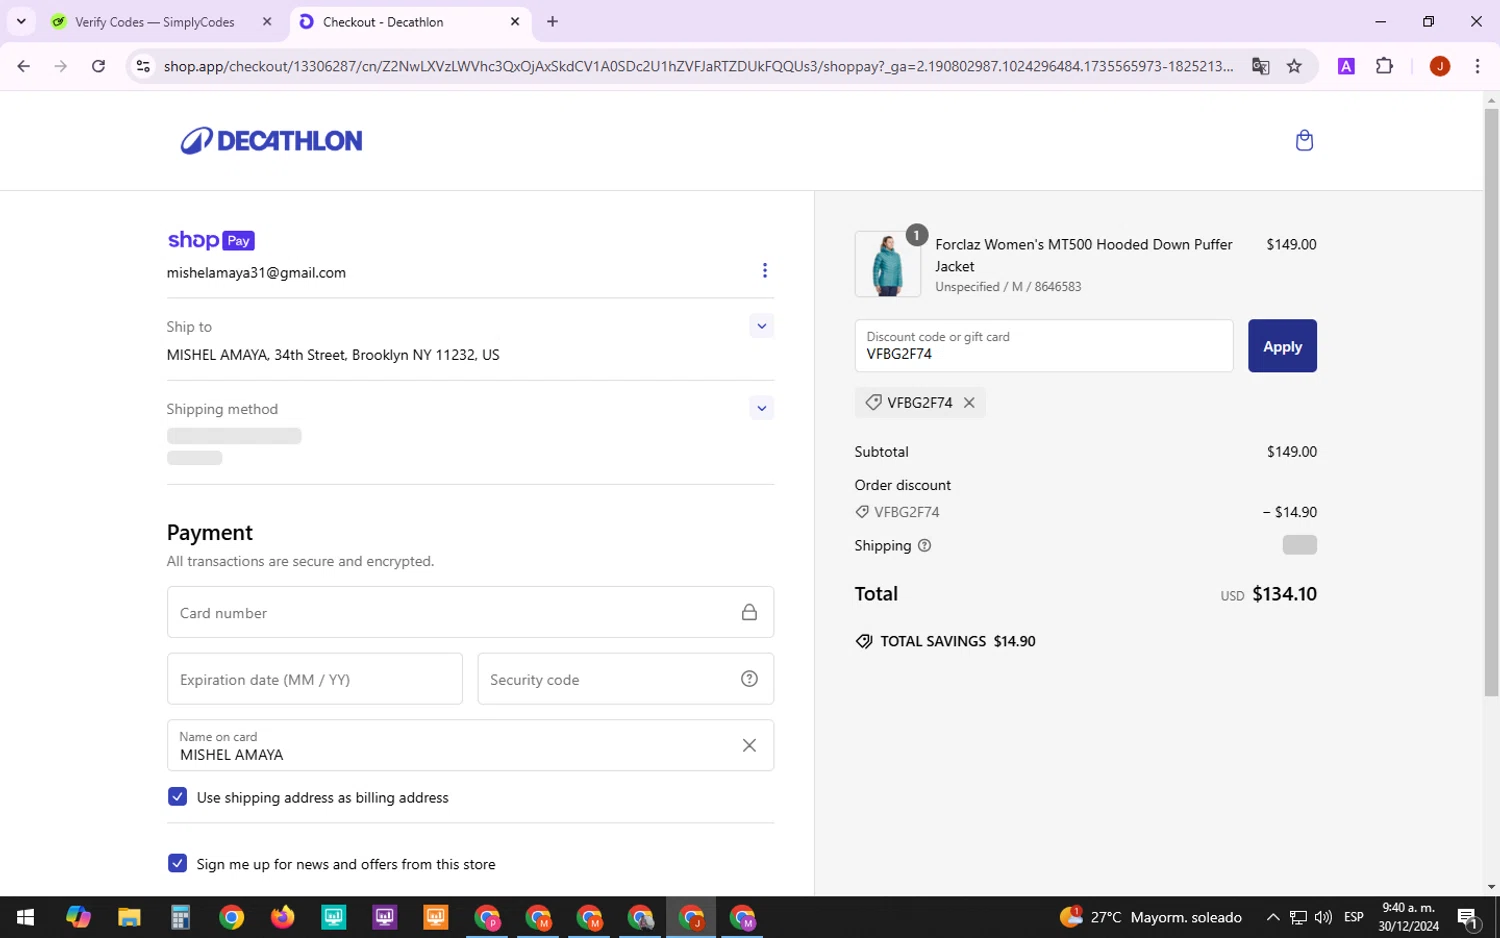This screenshot has width=1500, height=938.
Task: Click the puffer jacket product thumbnail
Action: point(888,264)
